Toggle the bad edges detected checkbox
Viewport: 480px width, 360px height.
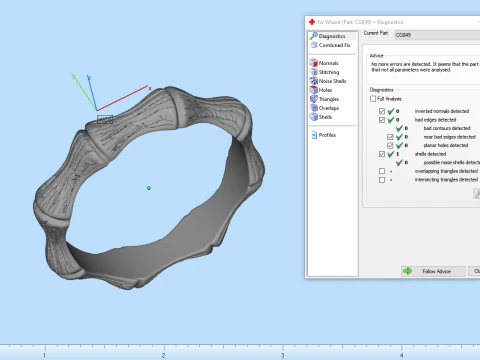[x=382, y=120]
